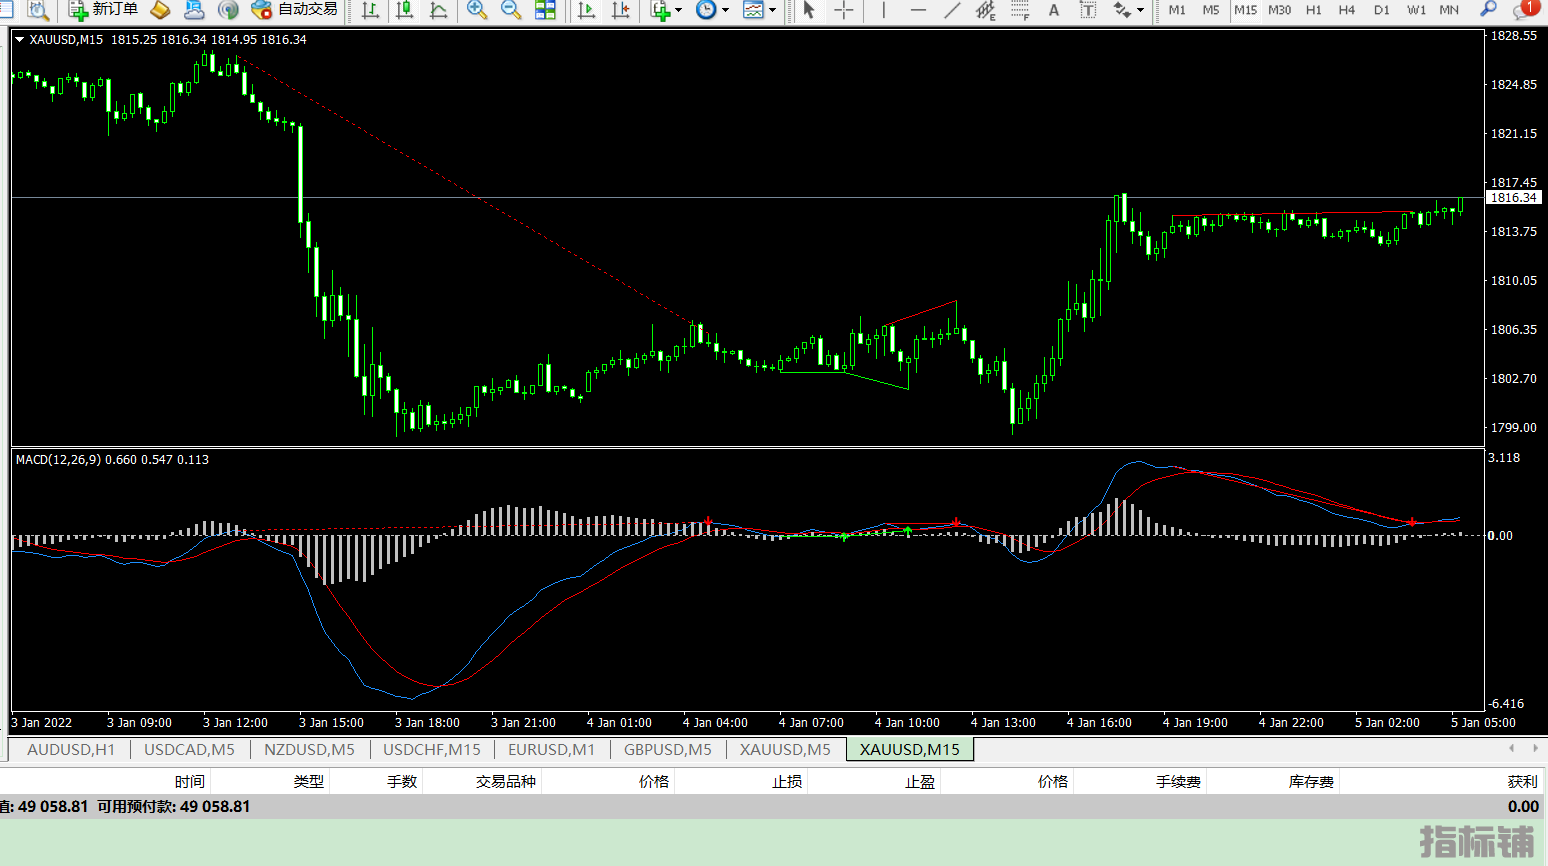Image resolution: width=1548 pixels, height=866 pixels.
Task: Switch timeframe to M30
Action: click(1279, 10)
